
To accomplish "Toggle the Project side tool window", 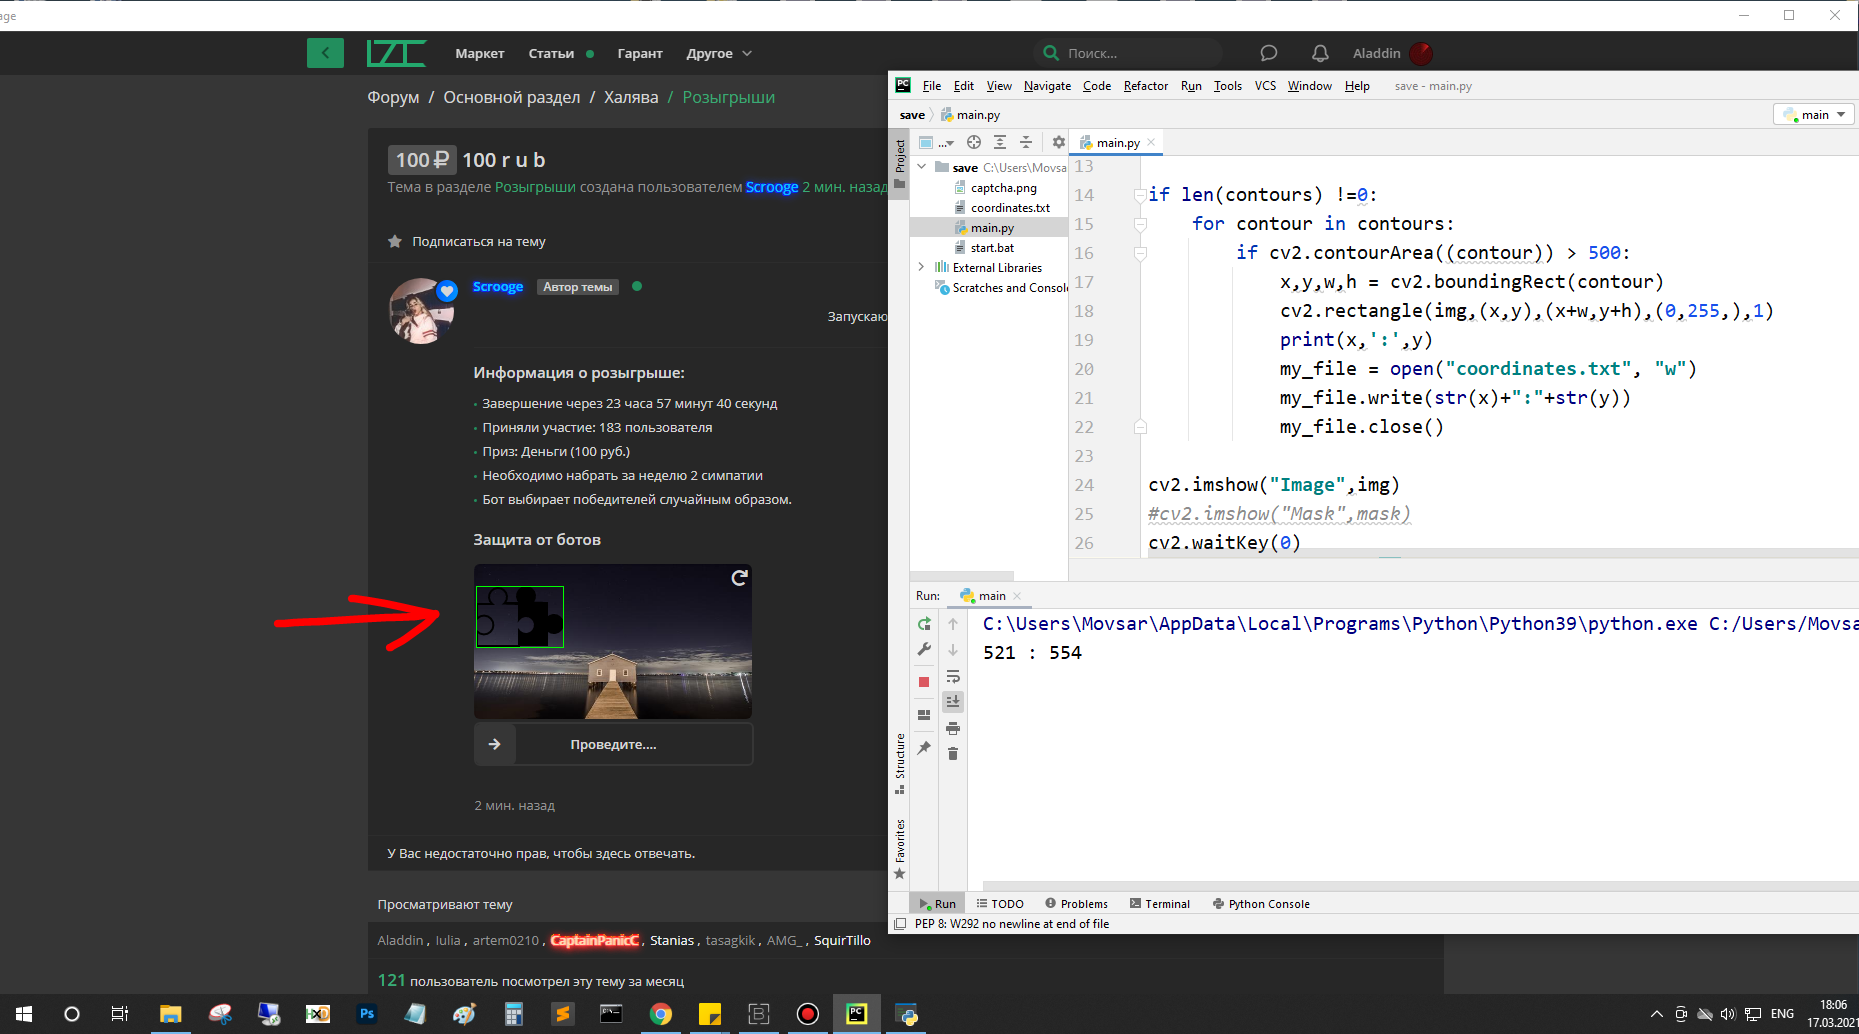I will point(899,164).
